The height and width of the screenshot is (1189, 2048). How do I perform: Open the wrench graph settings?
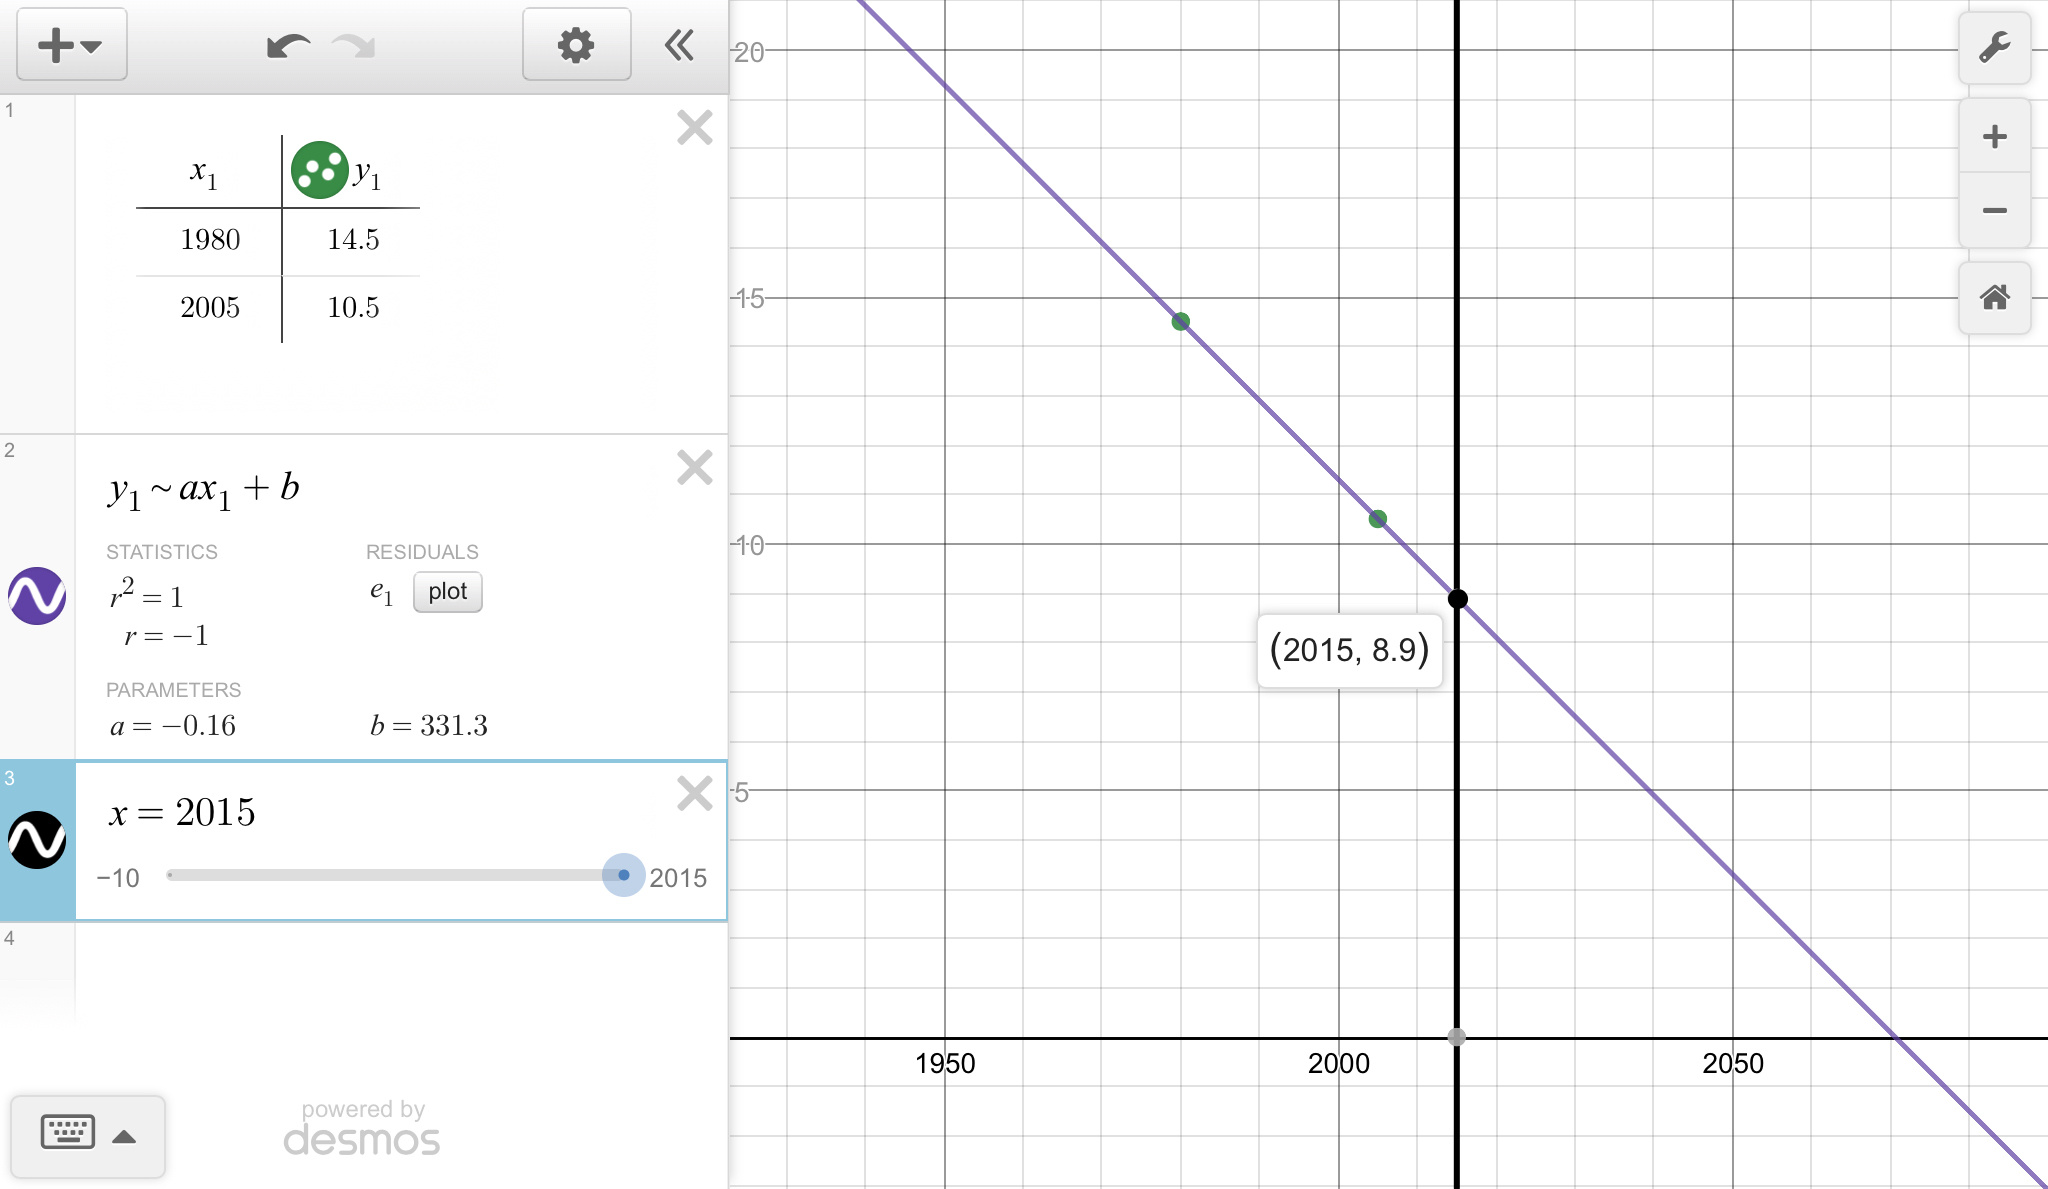[x=1994, y=47]
